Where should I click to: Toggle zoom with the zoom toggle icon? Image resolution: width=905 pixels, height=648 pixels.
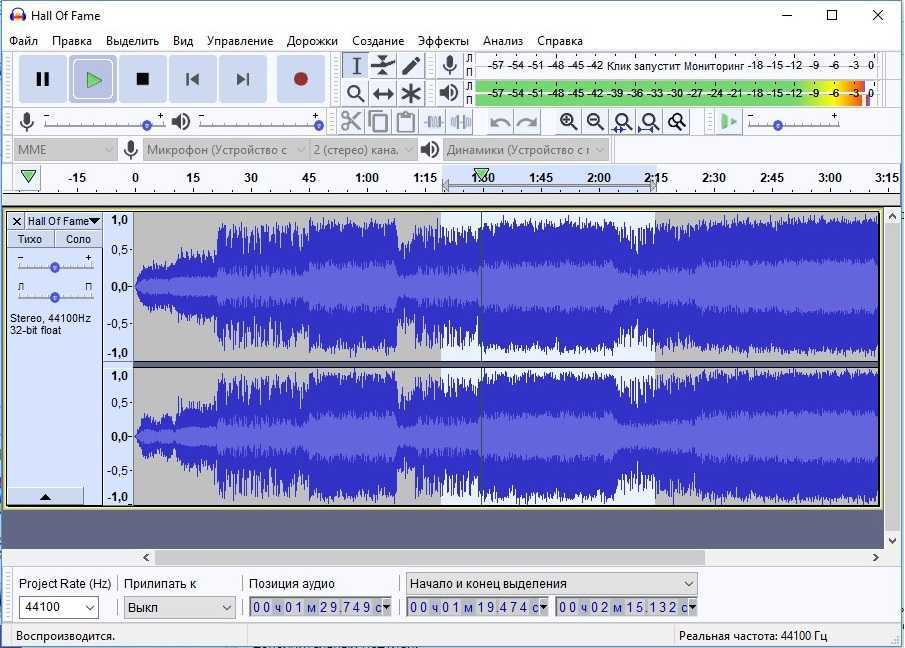click(676, 122)
